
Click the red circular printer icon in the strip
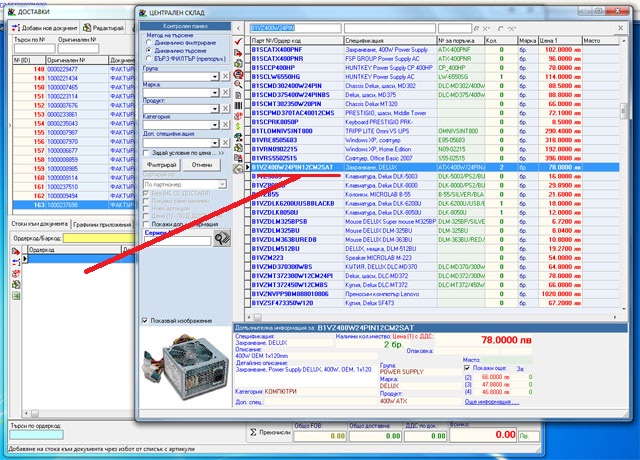click(238, 74)
